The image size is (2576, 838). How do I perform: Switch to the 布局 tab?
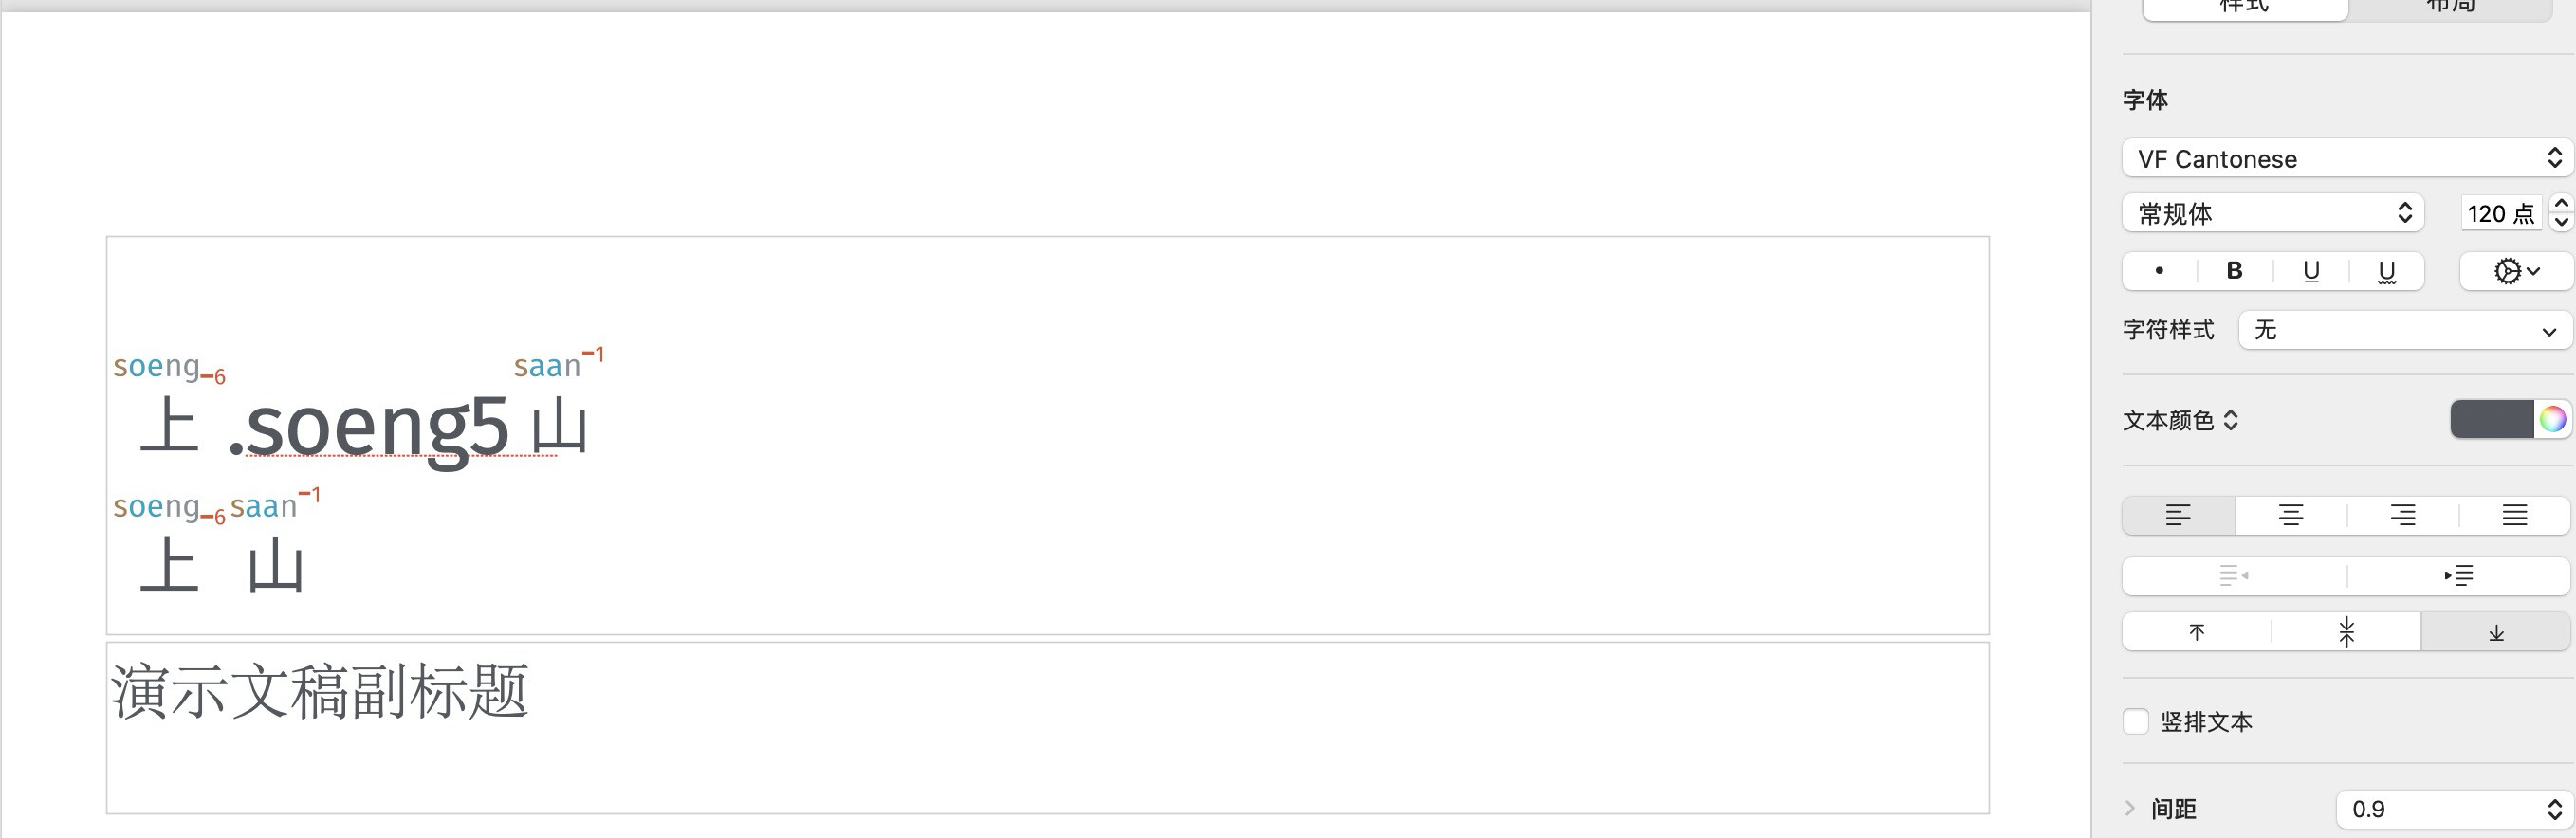point(2450,6)
